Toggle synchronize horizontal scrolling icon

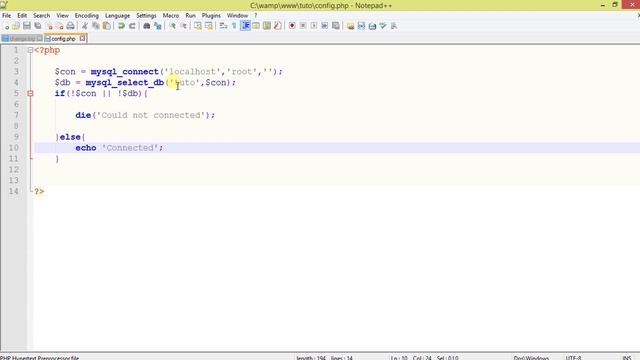(x=209, y=26)
